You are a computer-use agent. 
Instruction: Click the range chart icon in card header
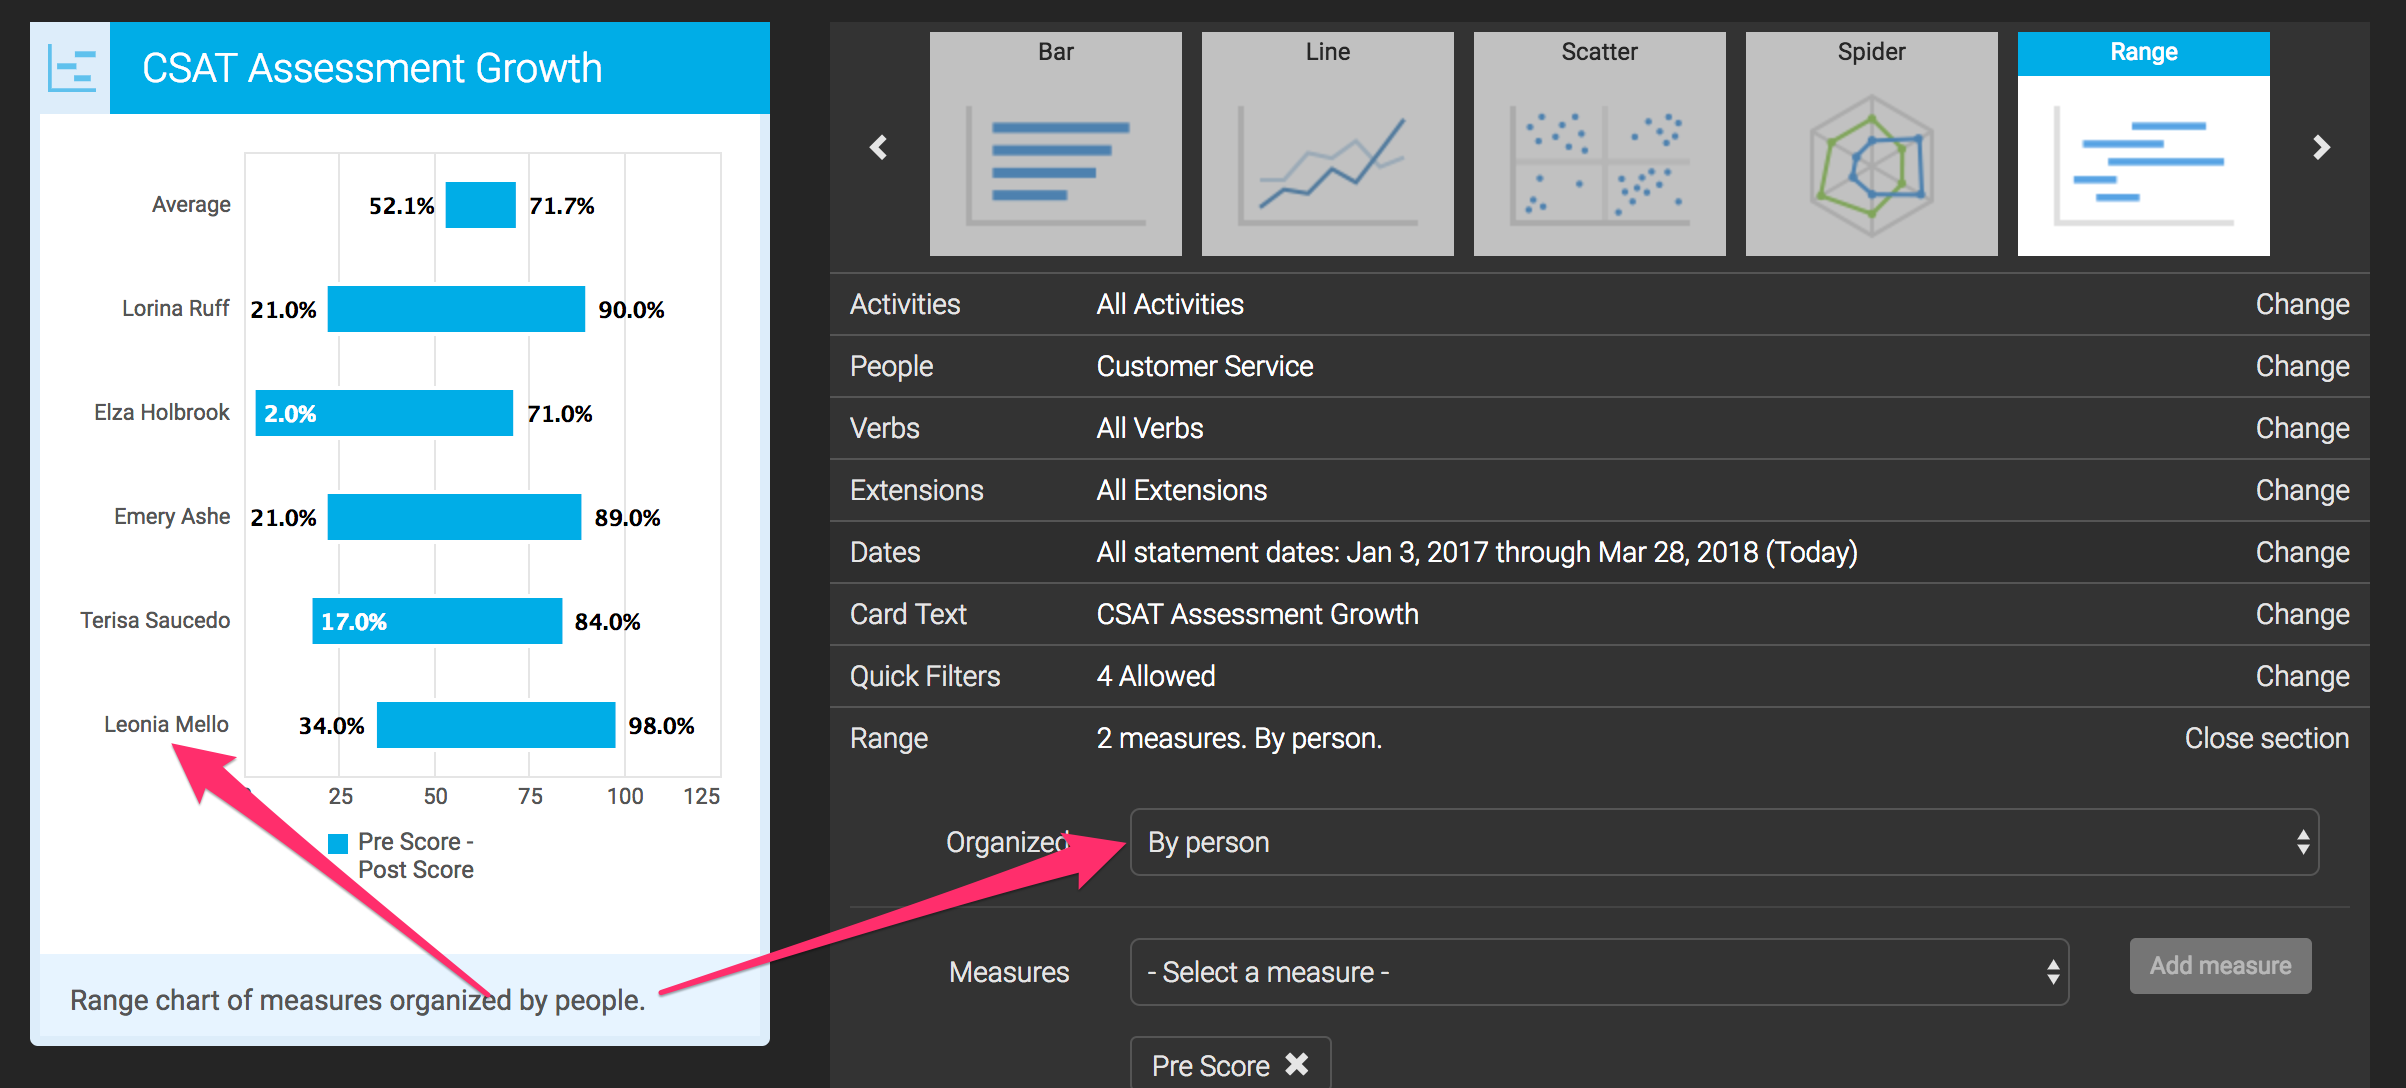coord(72,69)
